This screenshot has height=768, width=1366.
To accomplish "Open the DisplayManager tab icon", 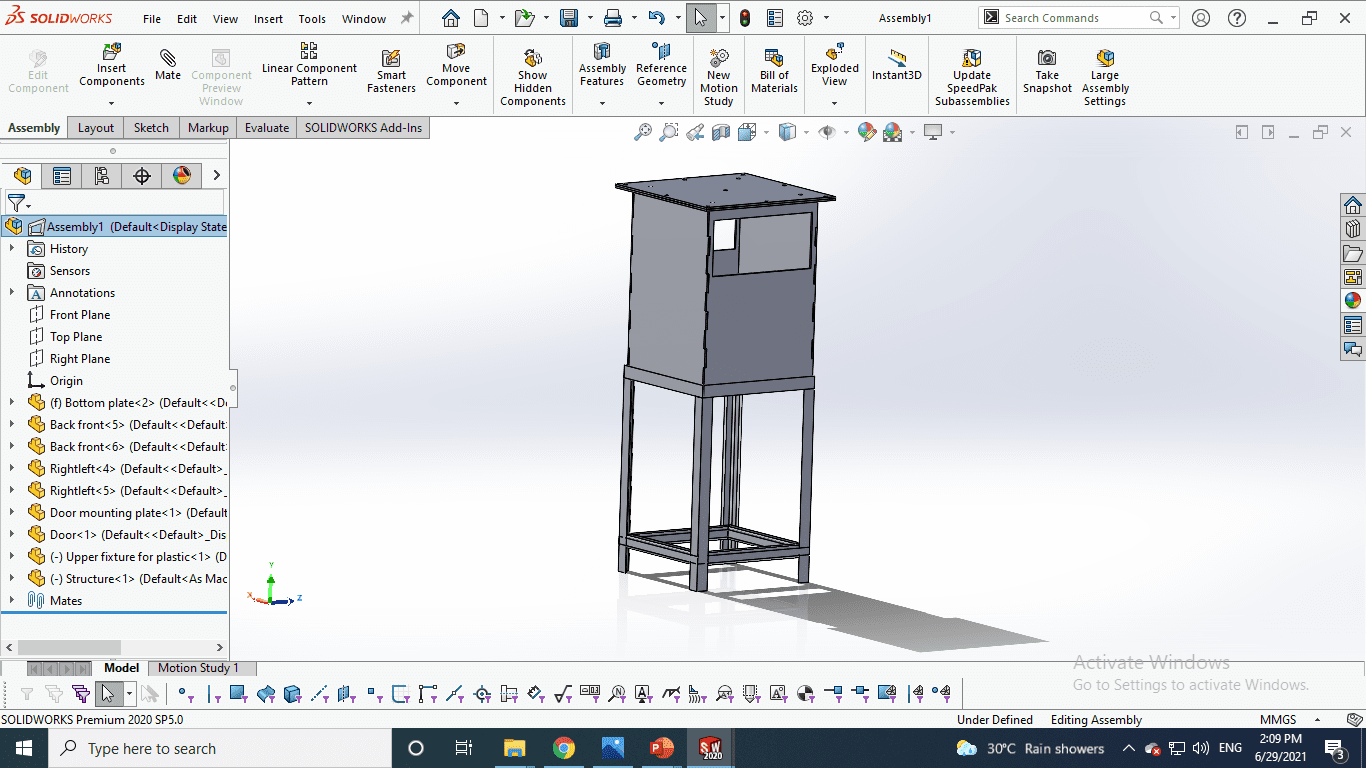I will pyautogui.click(x=182, y=176).
